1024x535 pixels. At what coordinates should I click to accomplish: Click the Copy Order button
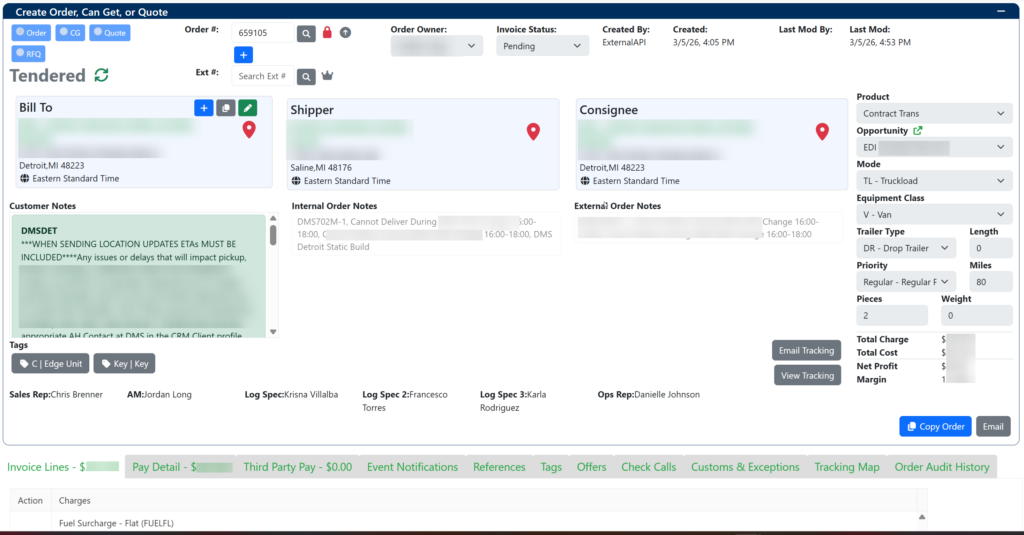935,426
